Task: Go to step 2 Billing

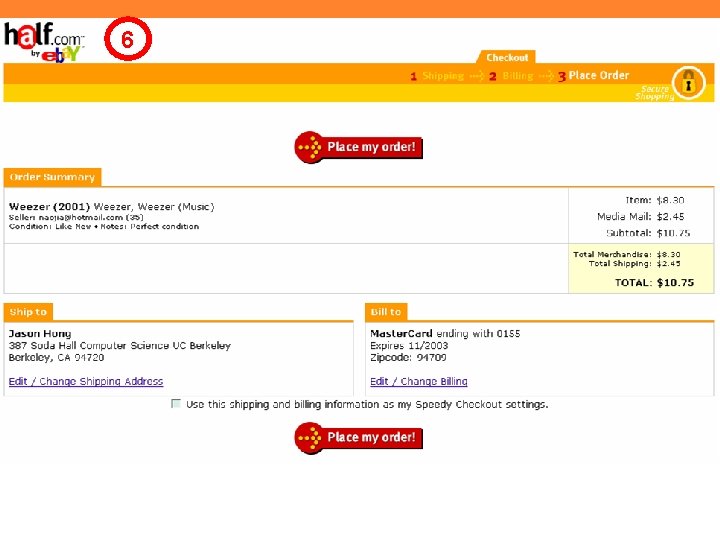Action: pyautogui.click(x=511, y=76)
